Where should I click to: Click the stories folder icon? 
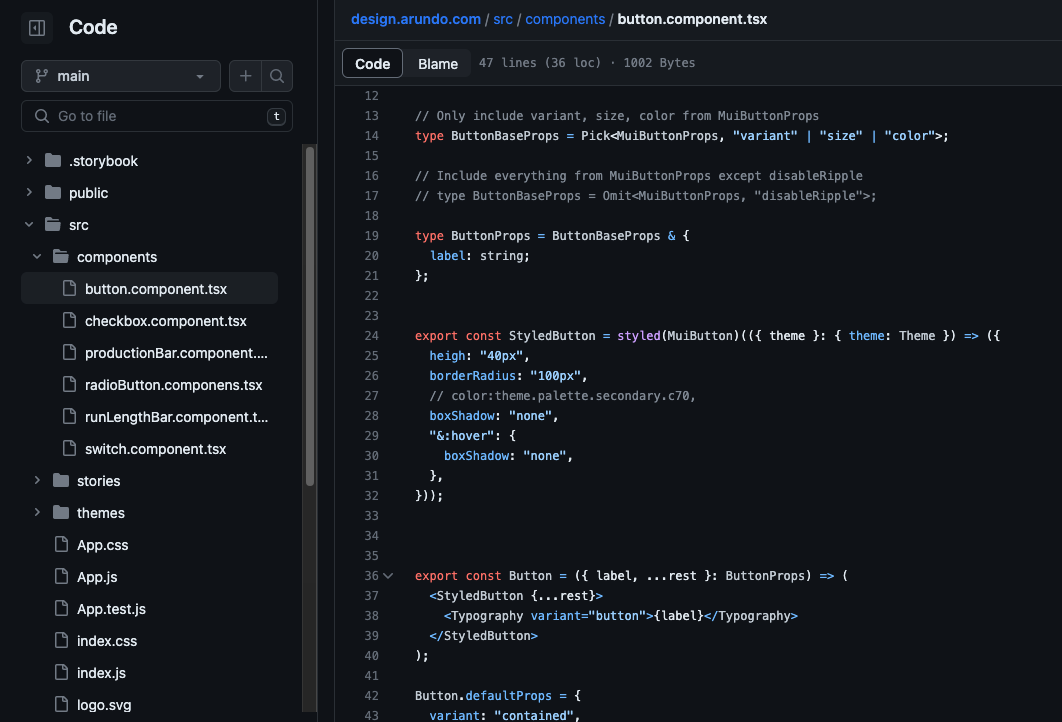(61, 480)
